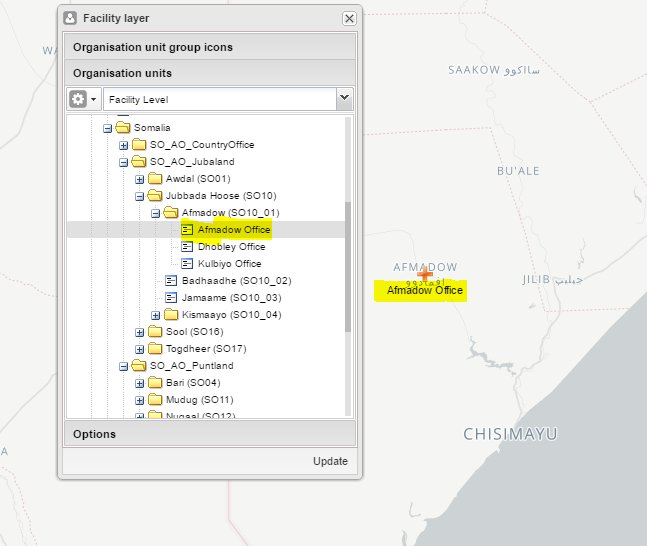647x546 pixels.
Task: Expand the Awdal (SO01) node
Action: point(140,178)
